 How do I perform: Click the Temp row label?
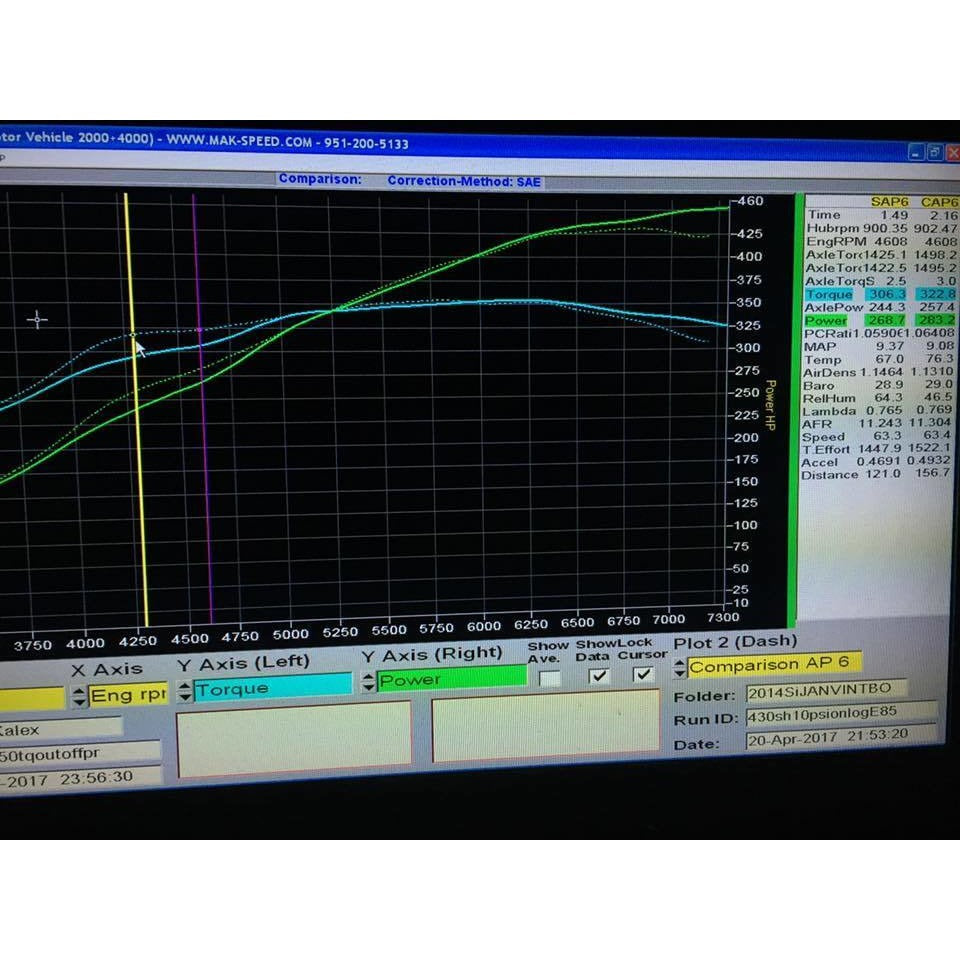tap(822, 360)
